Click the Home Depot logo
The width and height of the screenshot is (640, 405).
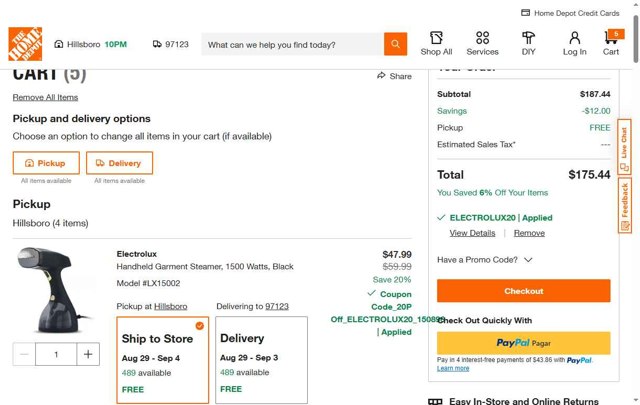coord(25,44)
